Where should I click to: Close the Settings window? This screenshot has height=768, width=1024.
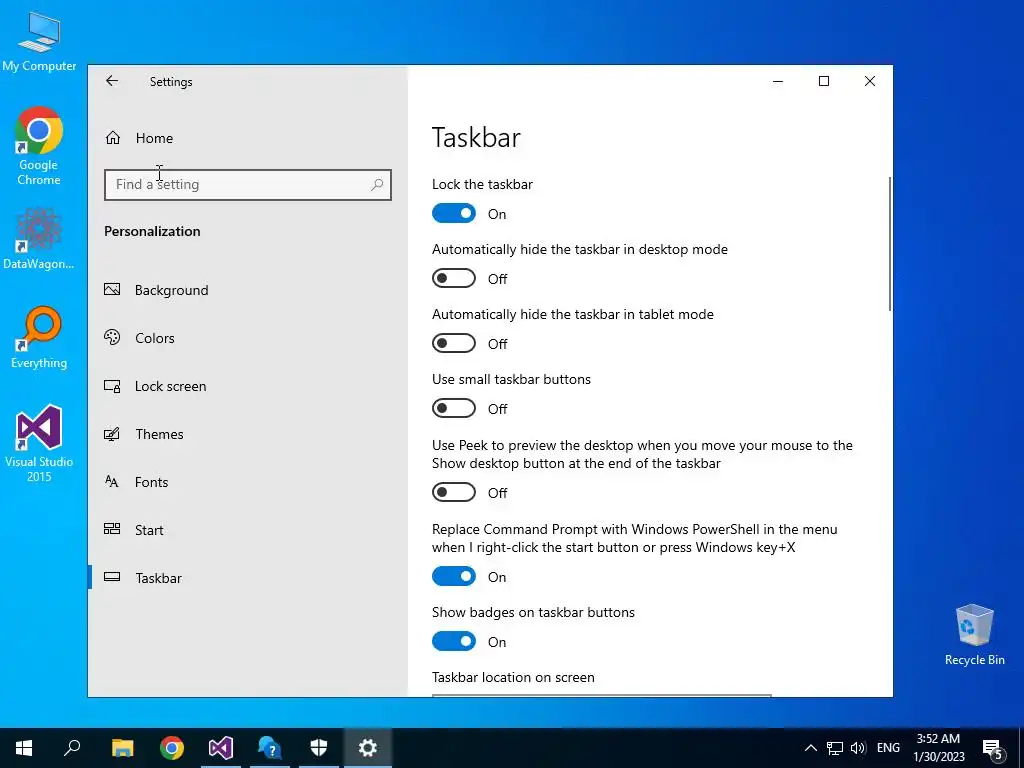870,81
